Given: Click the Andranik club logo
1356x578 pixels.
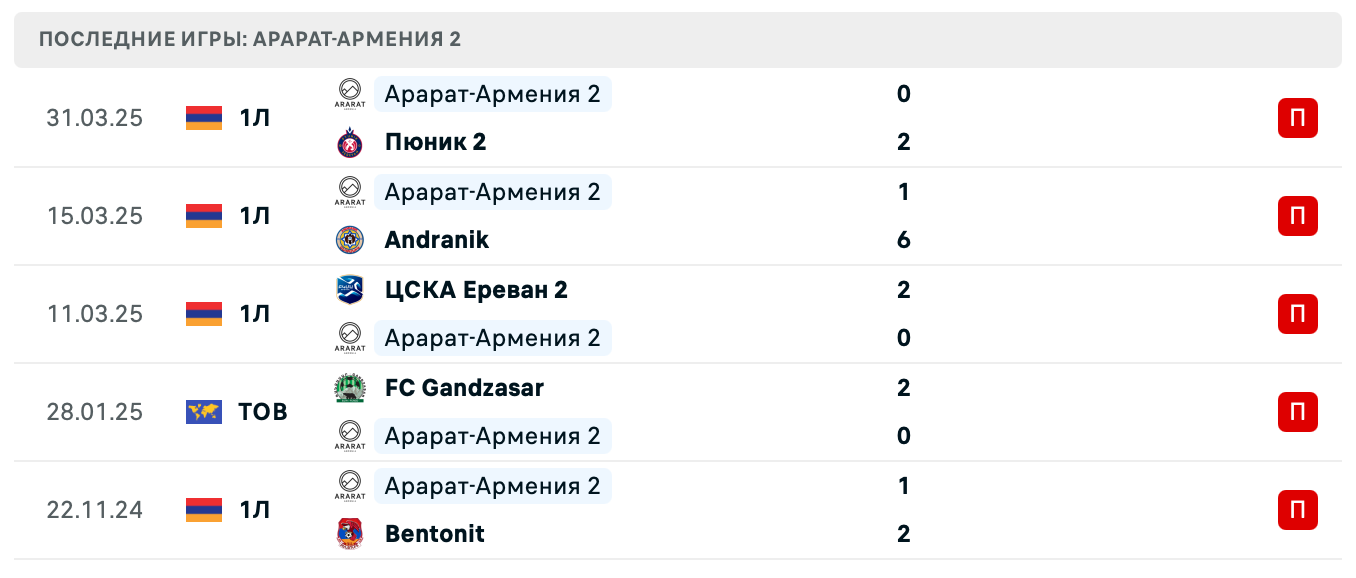Looking at the screenshot, I should pos(350,239).
